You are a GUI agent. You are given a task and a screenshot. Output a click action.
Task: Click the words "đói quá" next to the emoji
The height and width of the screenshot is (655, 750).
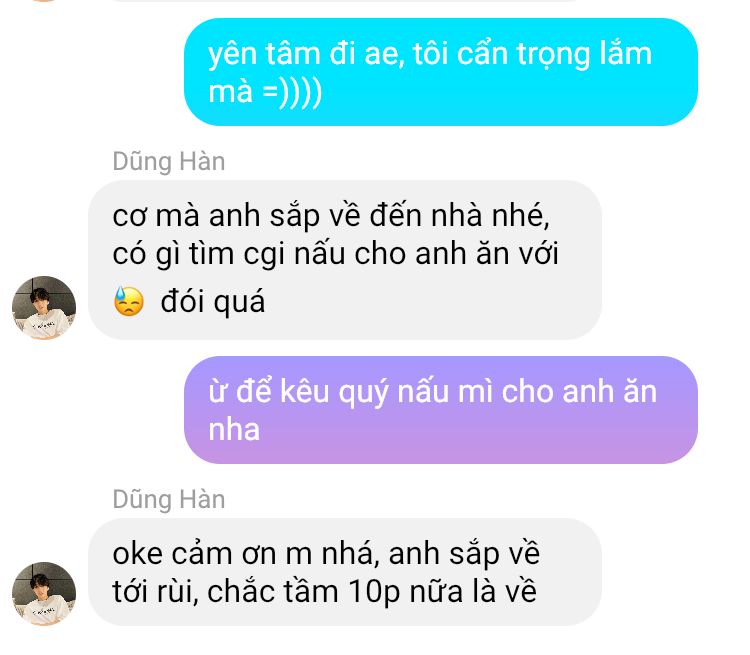[x=213, y=302]
